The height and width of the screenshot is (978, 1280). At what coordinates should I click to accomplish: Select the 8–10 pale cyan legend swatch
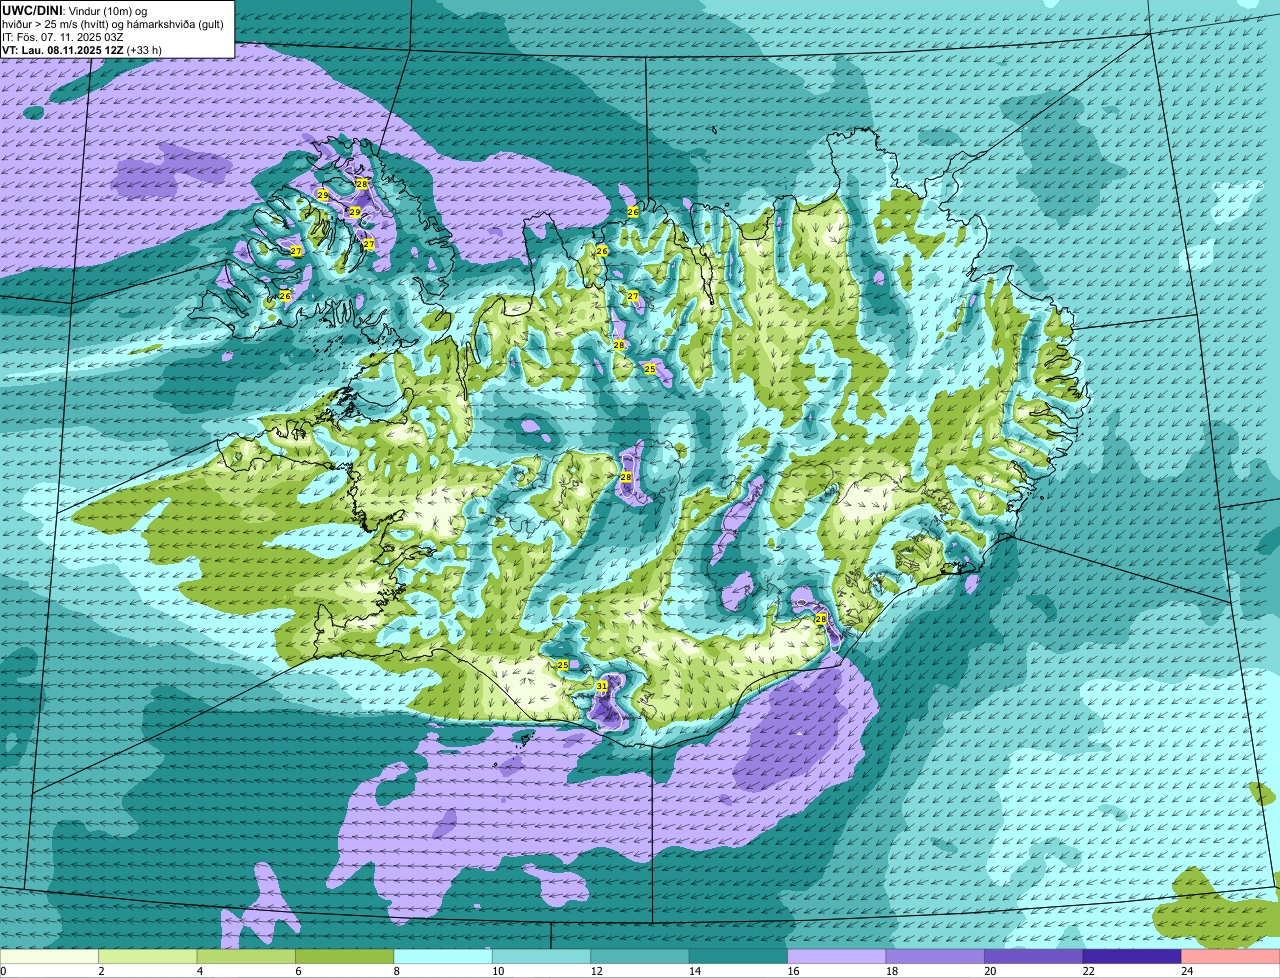coord(443,957)
